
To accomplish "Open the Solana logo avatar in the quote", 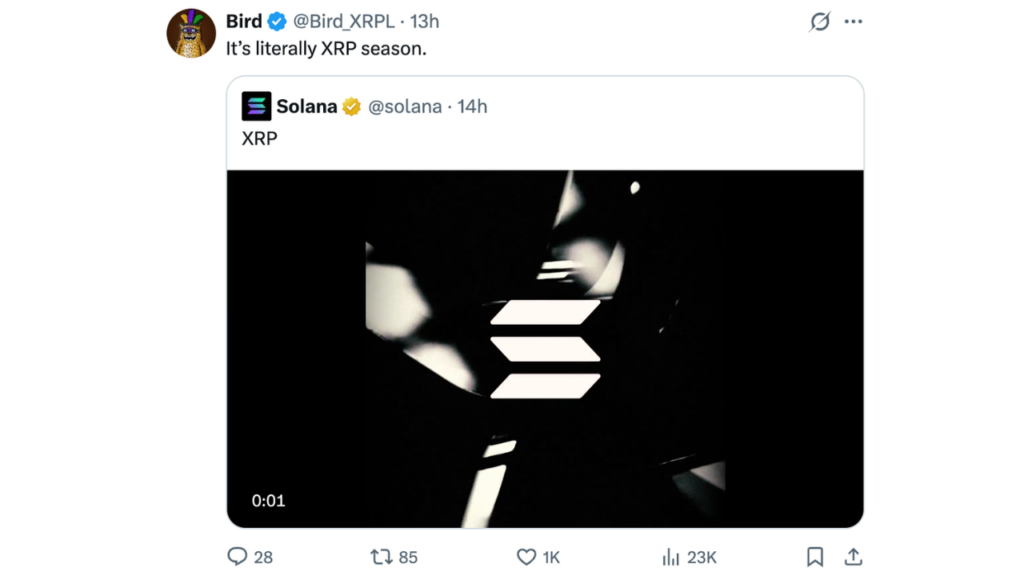I will click(x=256, y=107).
